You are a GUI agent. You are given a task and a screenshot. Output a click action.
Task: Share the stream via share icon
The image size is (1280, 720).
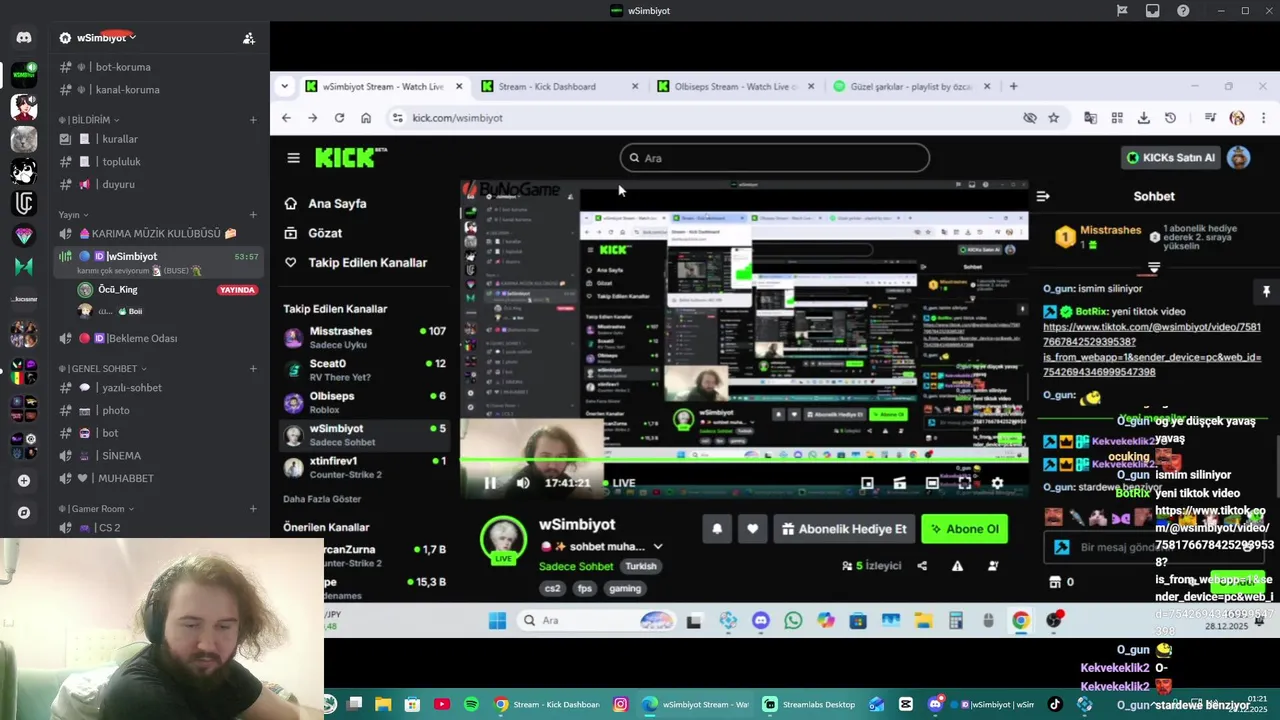coord(922,566)
